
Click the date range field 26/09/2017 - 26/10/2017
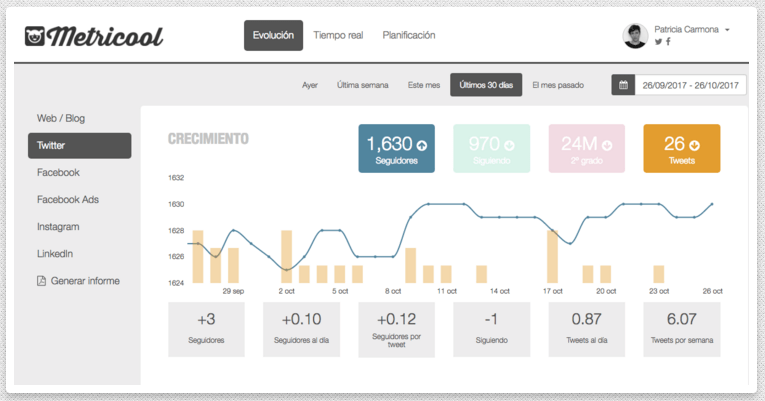(x=690, y=85)
